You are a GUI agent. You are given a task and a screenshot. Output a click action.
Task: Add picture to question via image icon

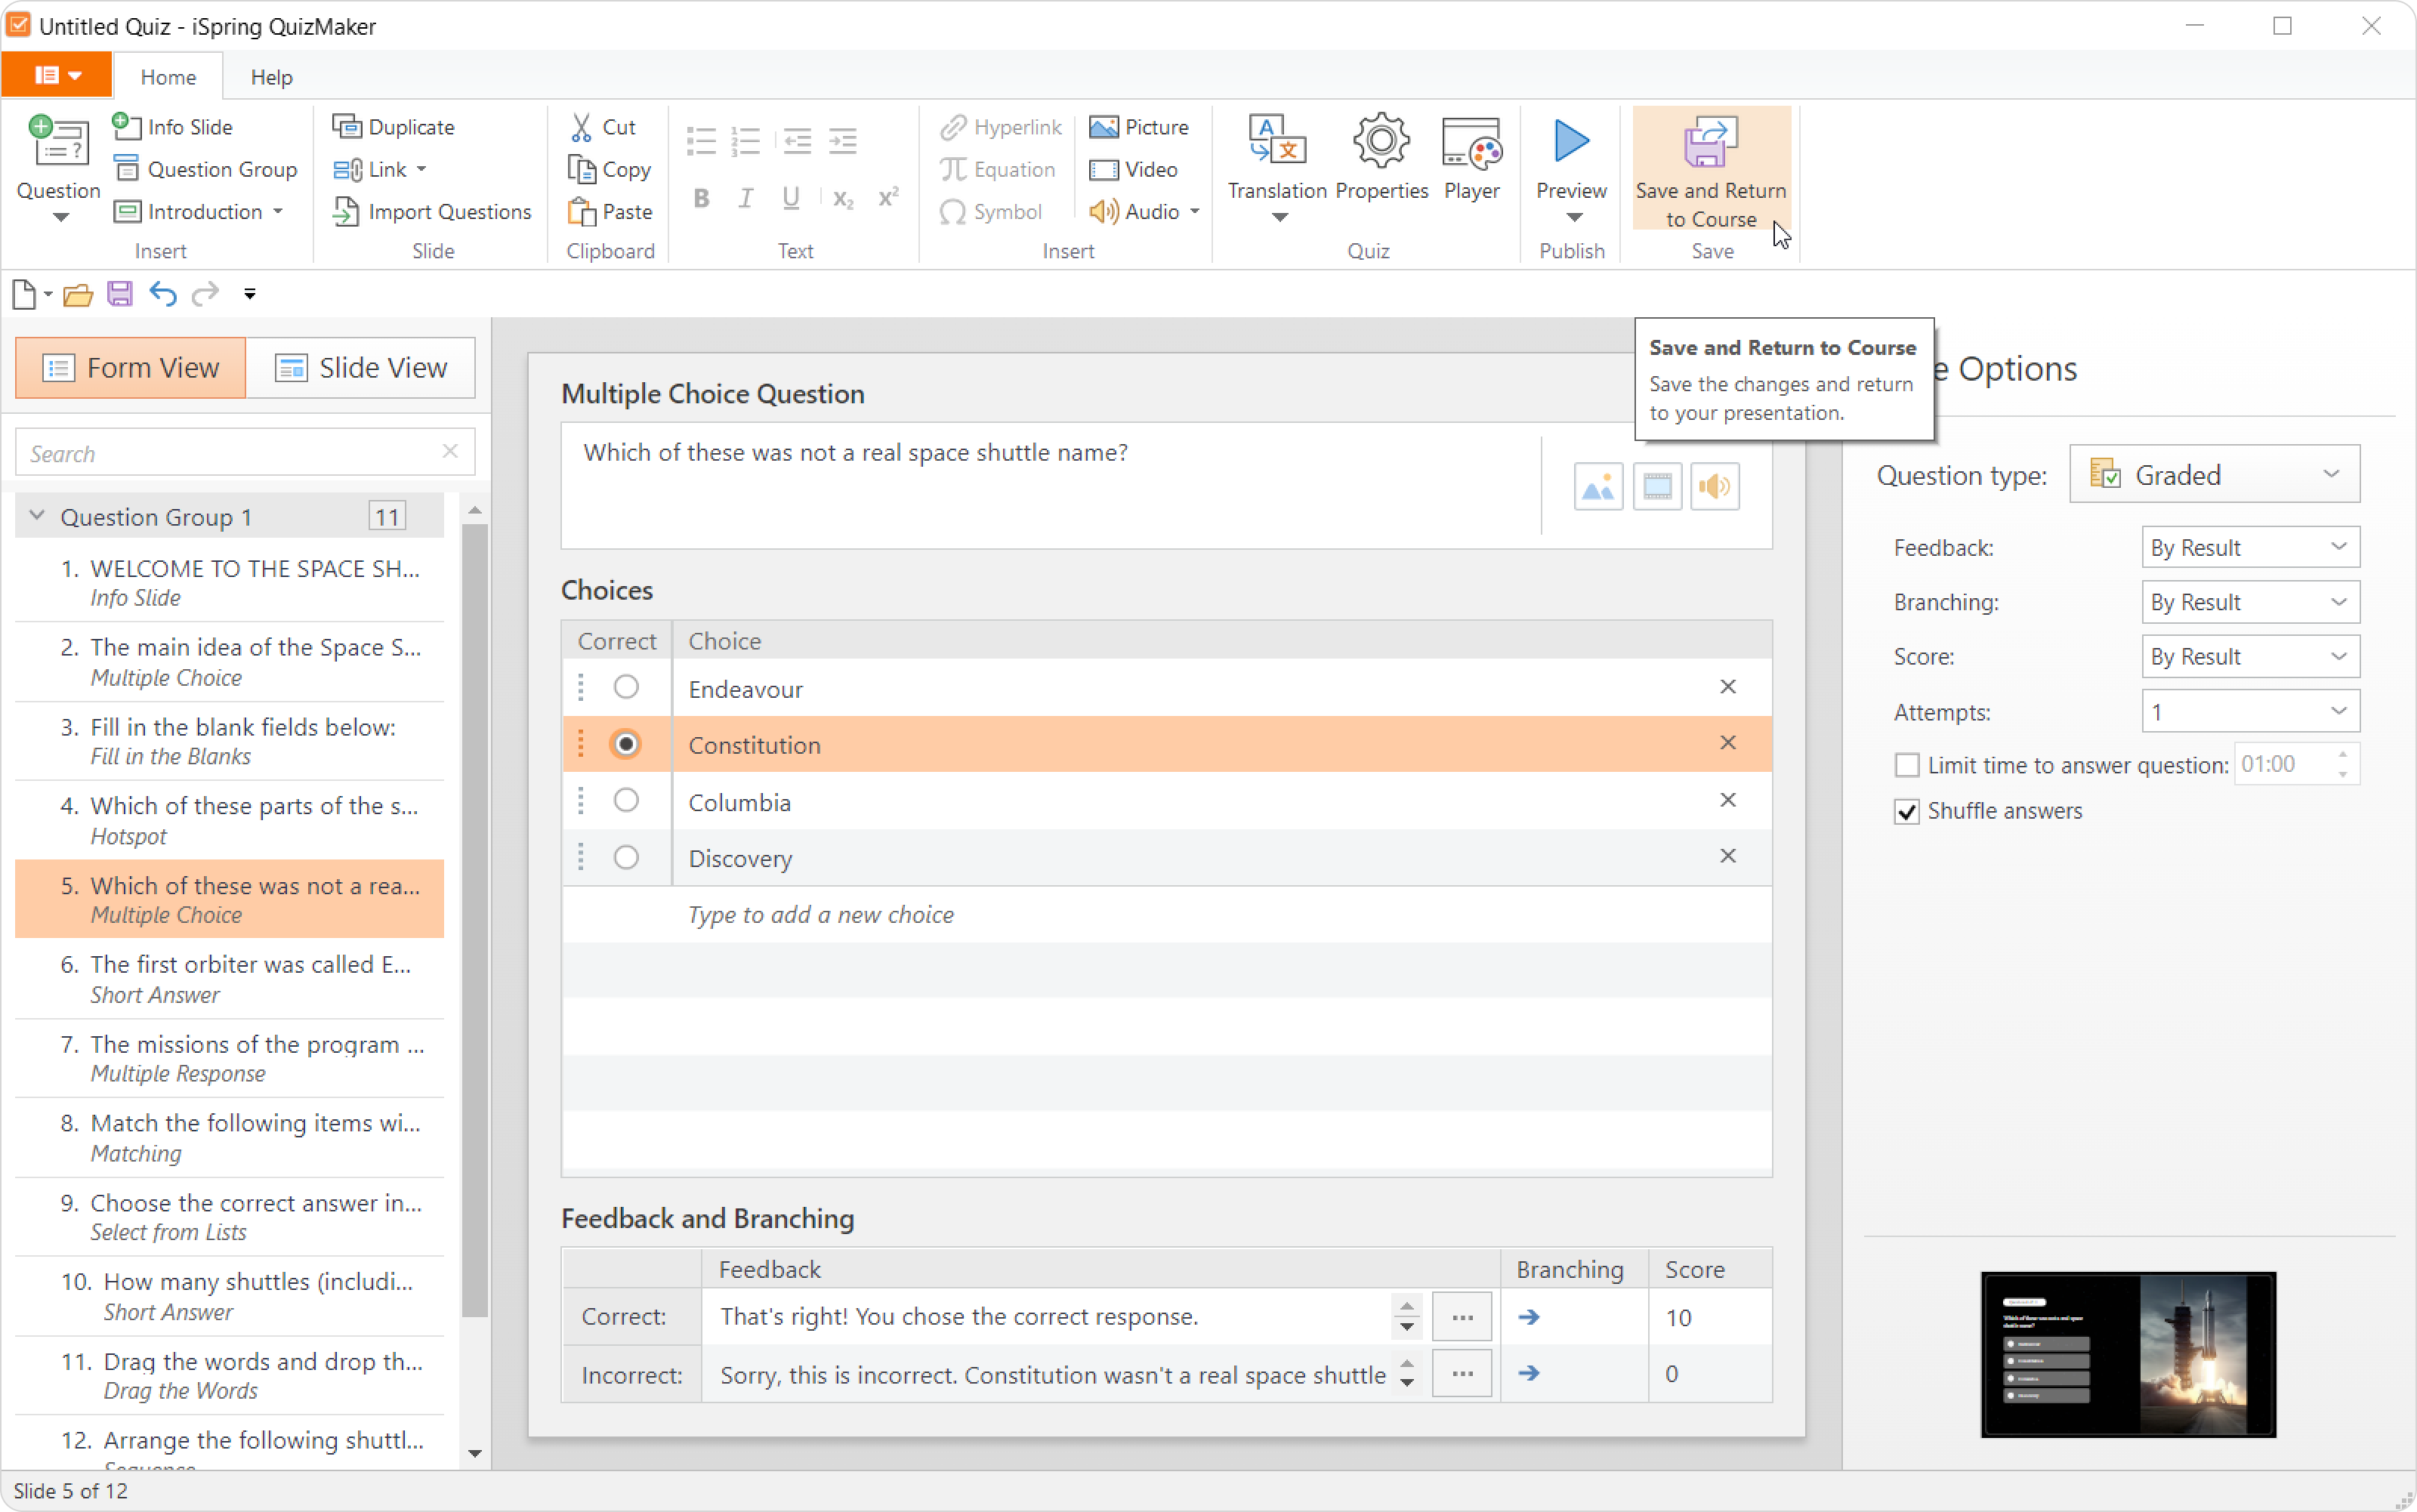tap(1598, 487)
